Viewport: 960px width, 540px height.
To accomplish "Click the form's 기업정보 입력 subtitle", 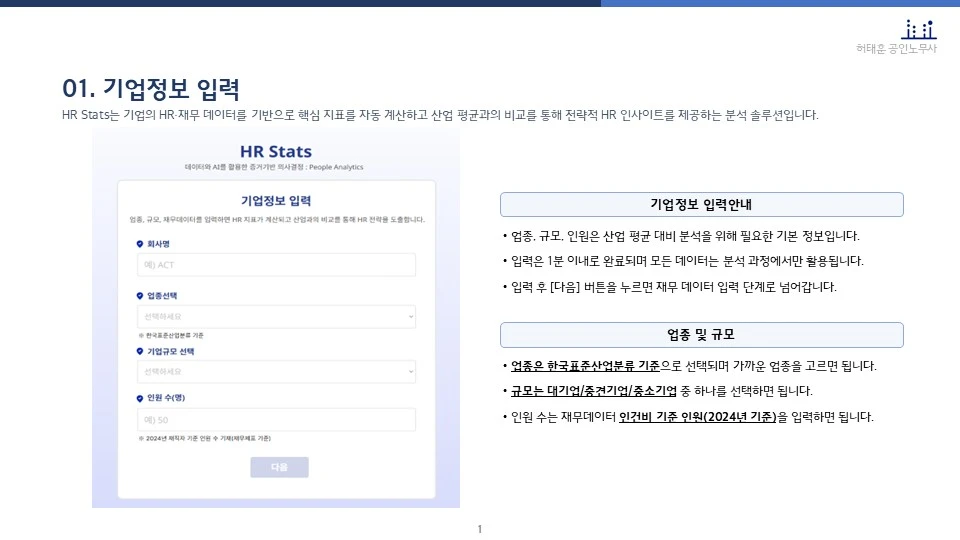I will coord(276,201).
